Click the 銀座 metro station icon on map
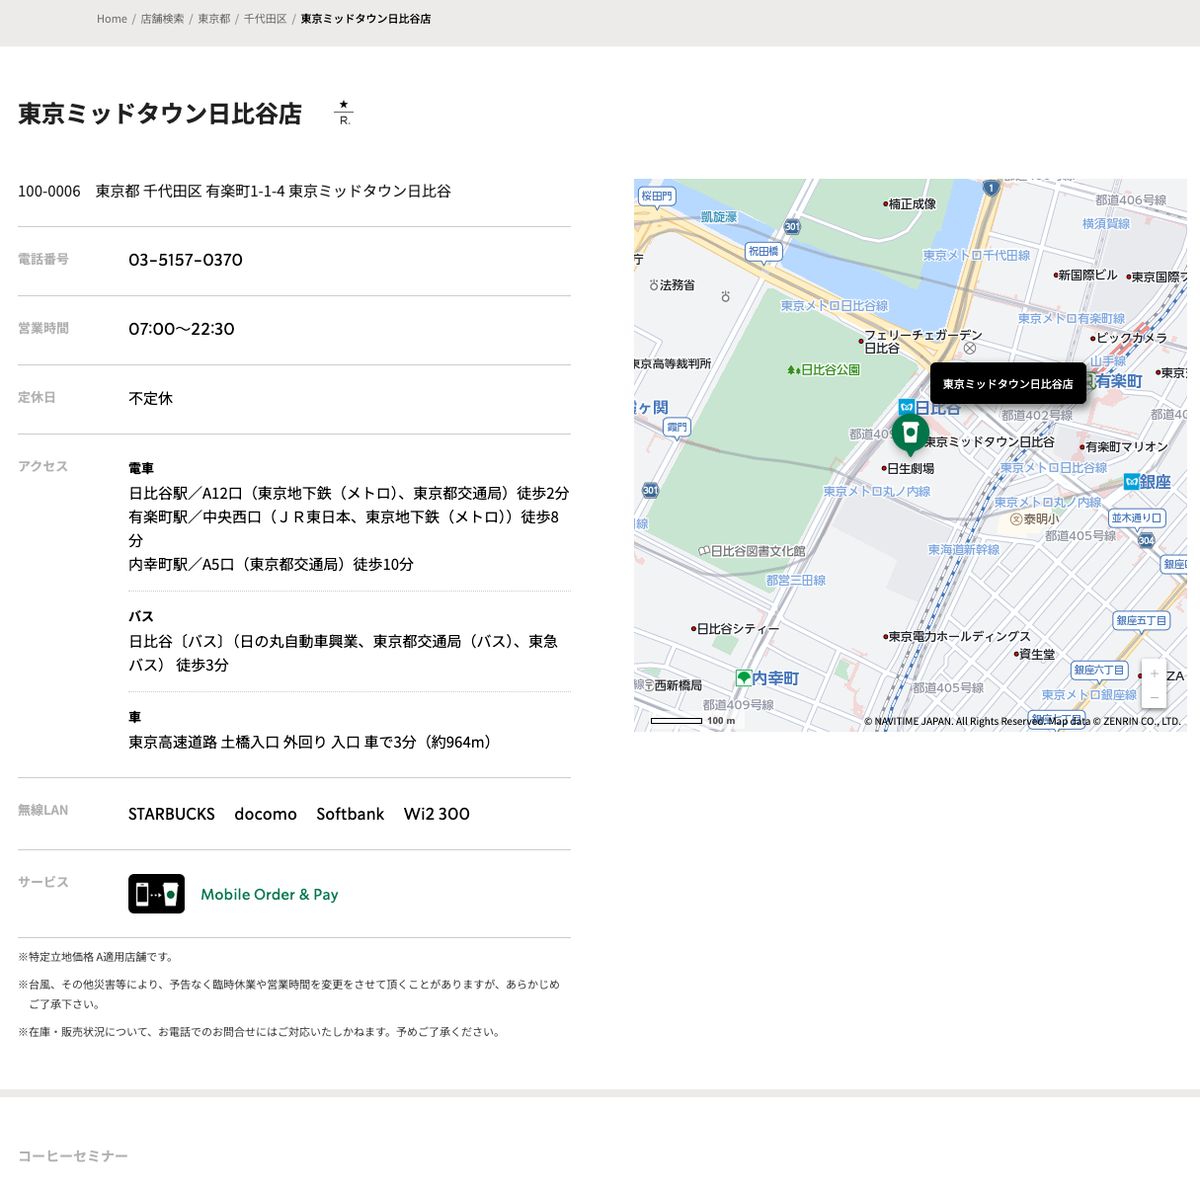 1132,482
